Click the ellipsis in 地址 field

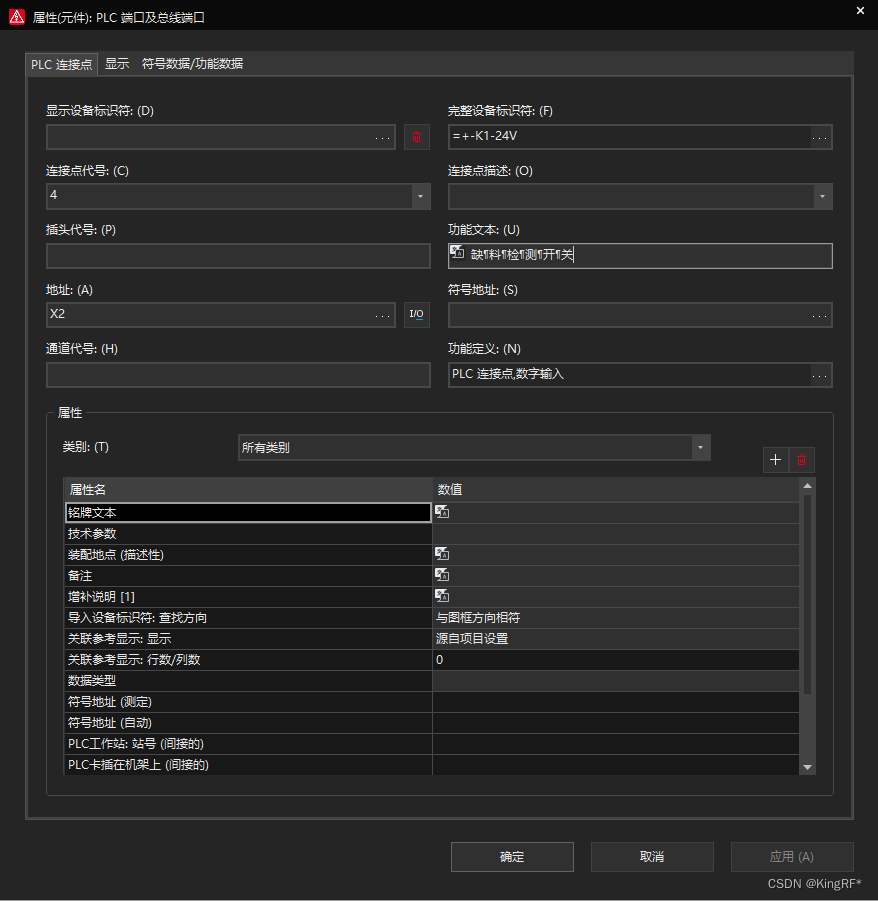coord(383,315)
